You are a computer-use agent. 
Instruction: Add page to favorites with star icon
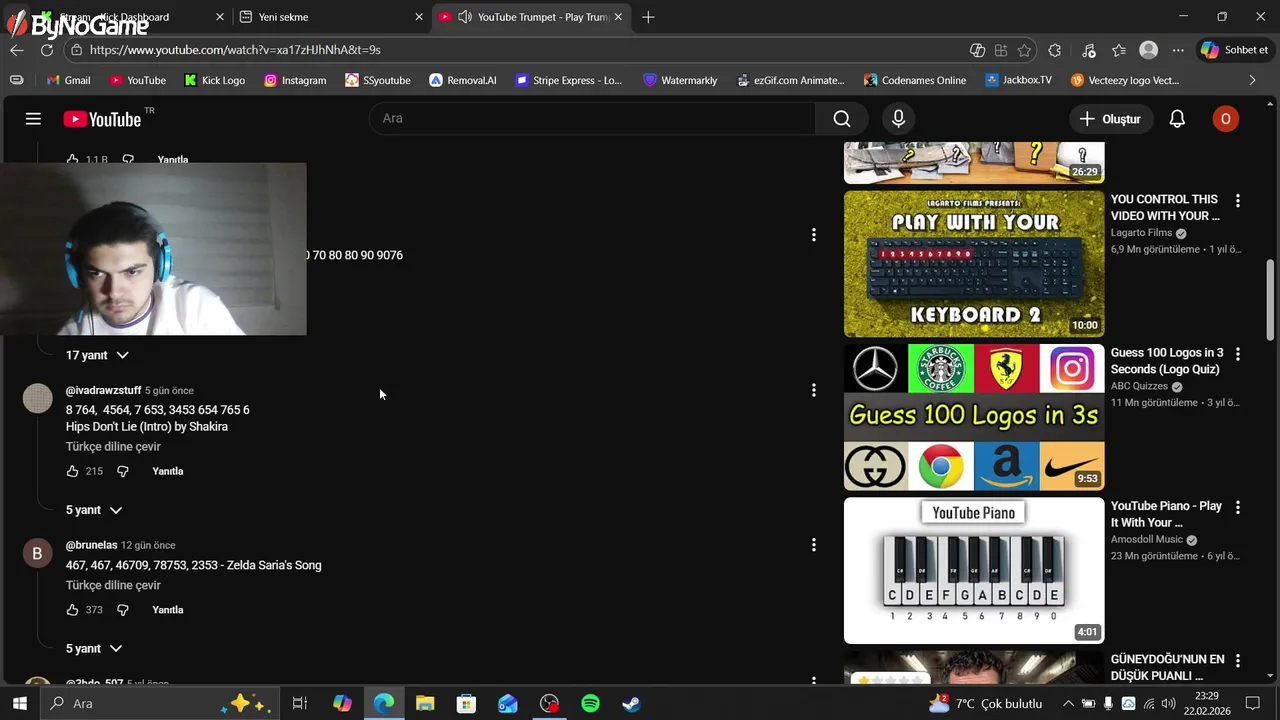tap(1024, 50)
